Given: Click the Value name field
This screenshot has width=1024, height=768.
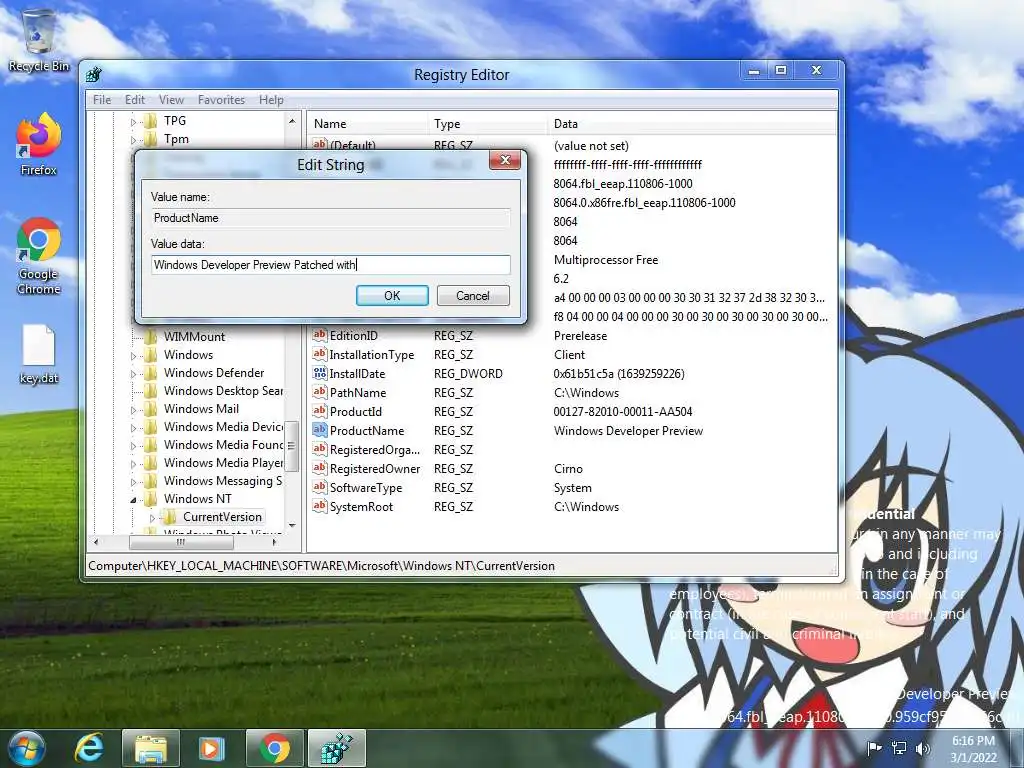Looking at the screenshot, I should click(330, 217).
